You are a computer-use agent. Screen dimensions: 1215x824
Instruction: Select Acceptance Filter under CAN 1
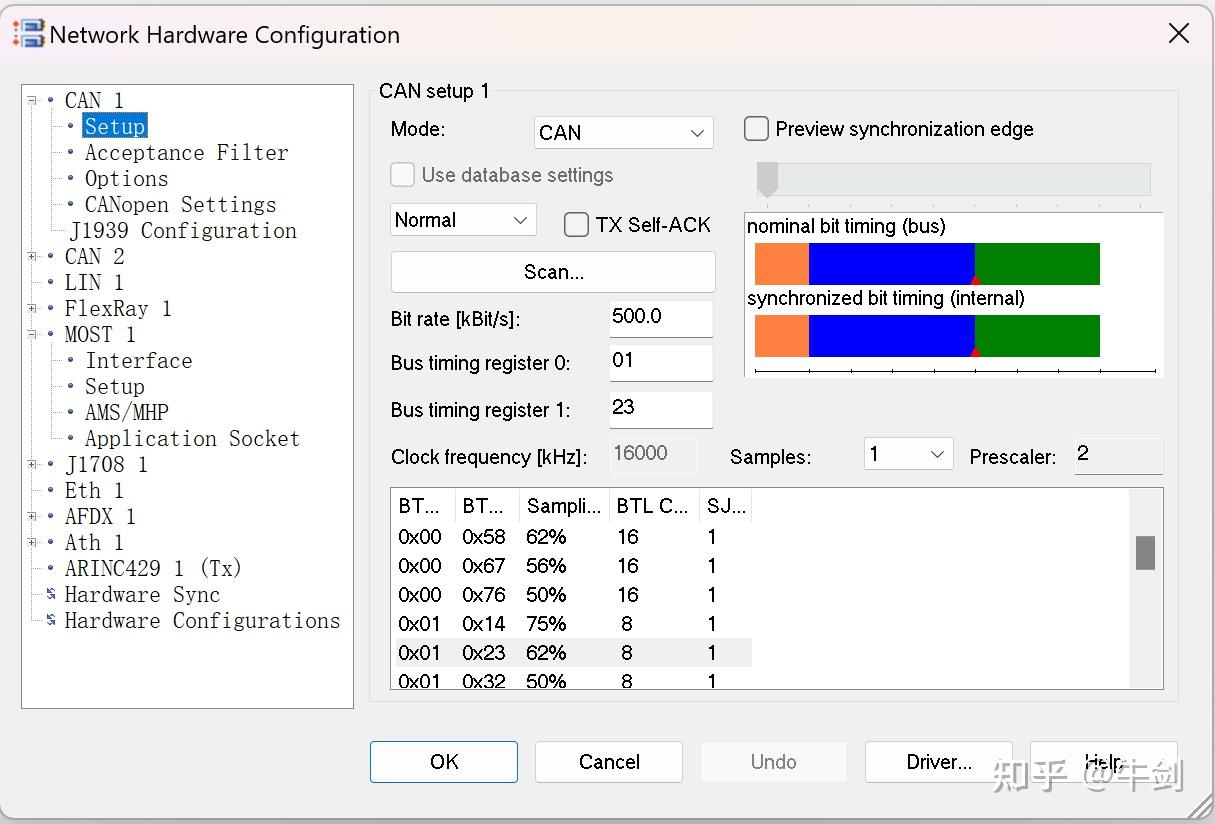pos(186,152)
